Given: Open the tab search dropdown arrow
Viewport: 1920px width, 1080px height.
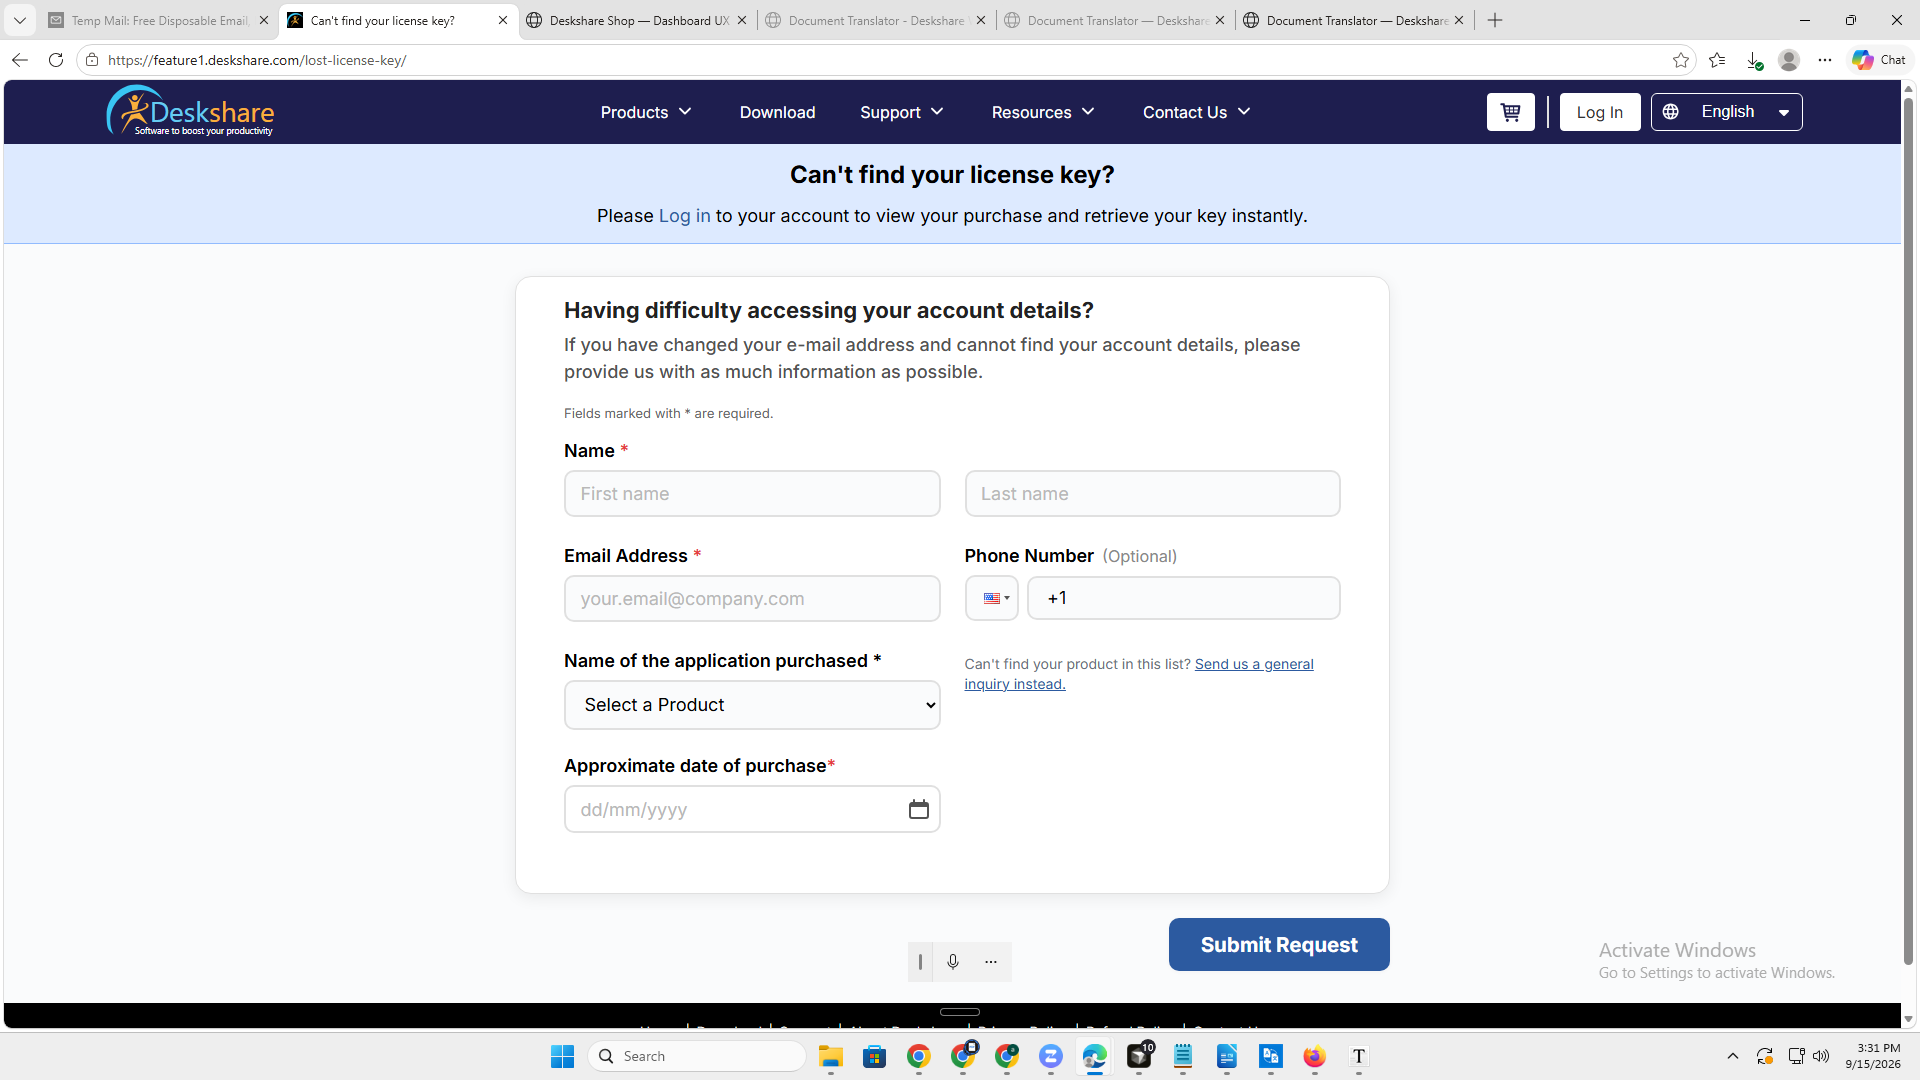Looking at the screenshot, I should 20,20.
